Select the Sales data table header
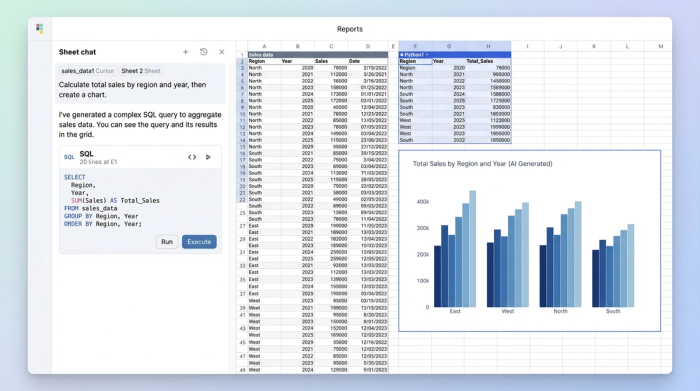Viewport: 700px width, 391px height. pos(318,54)
